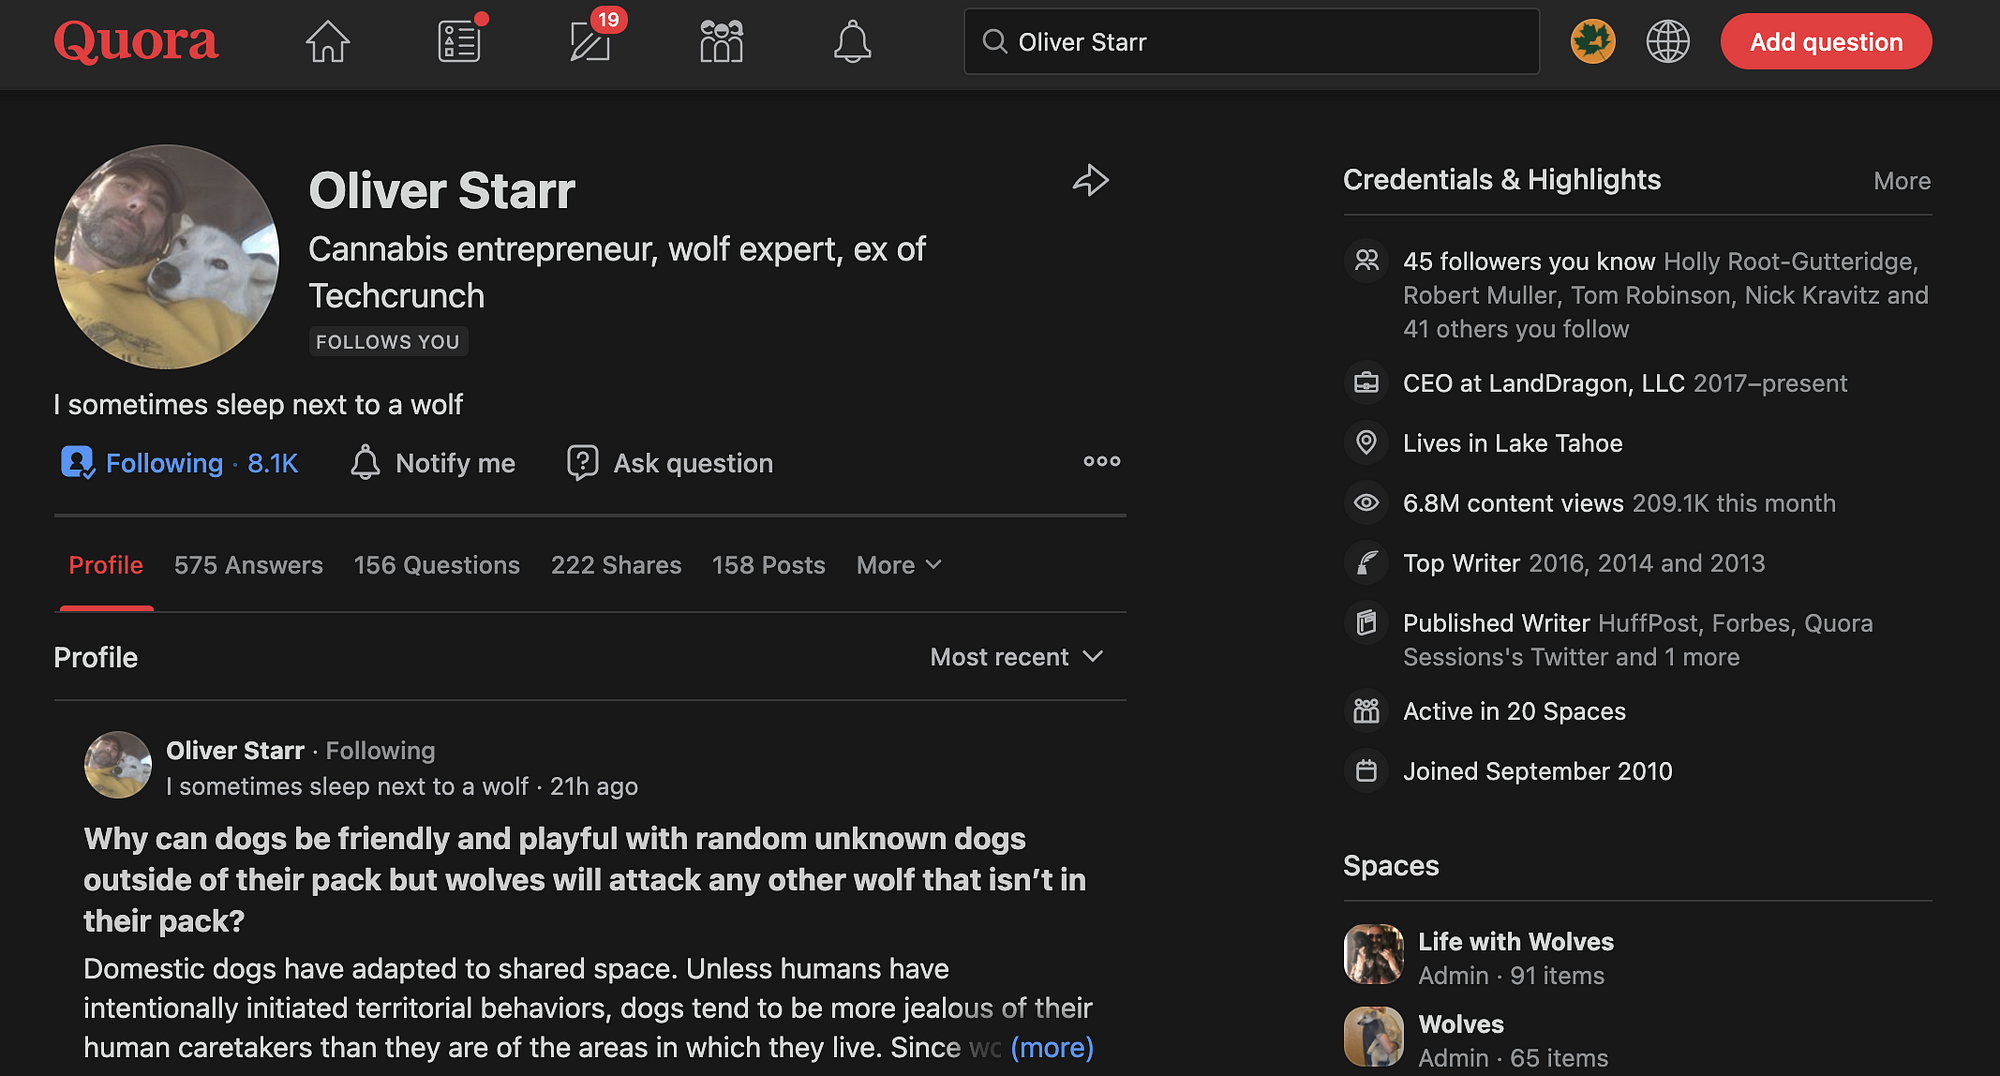2000x1076 pixels.
Task: Click the Life with Wolves space thumbnail
Action: pyautogui.click(x=1374, y=954)
